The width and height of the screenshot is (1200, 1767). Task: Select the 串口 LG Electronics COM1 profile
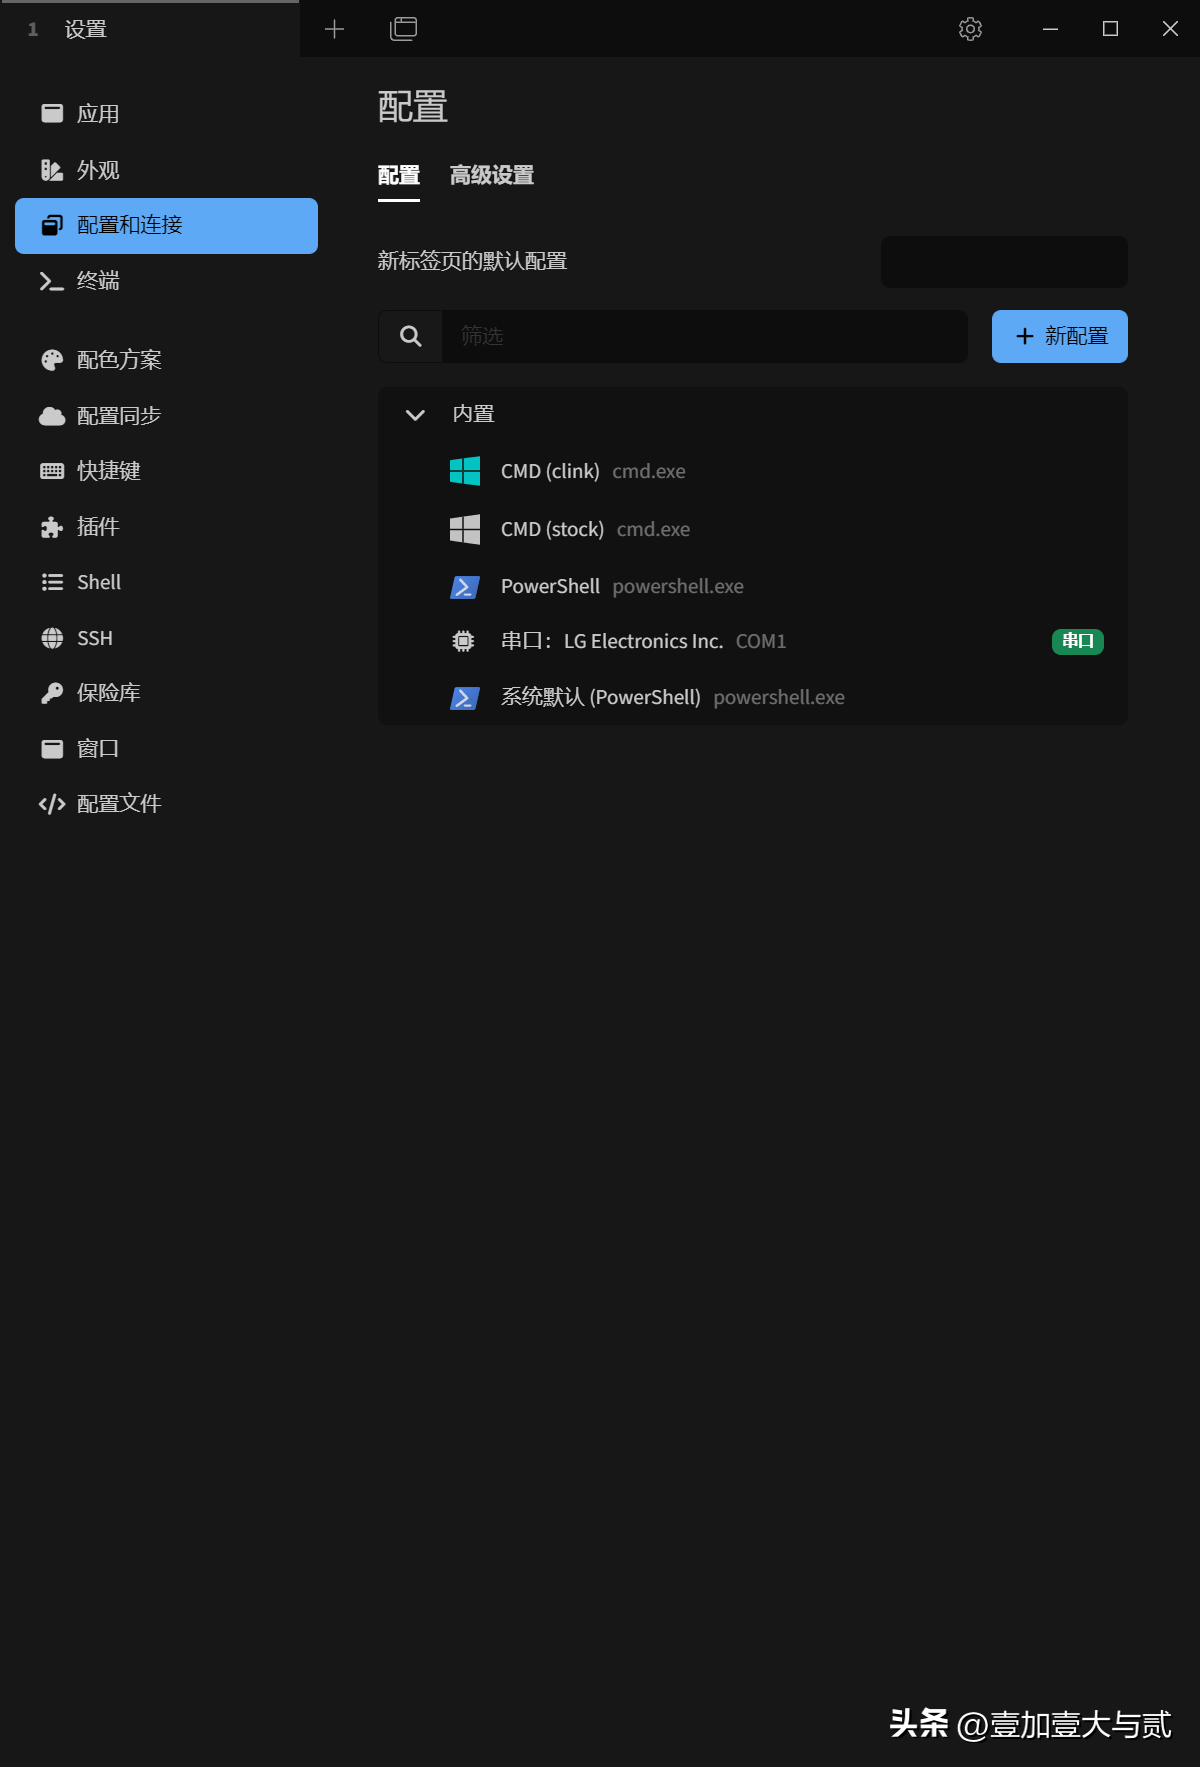coord(753,641)
